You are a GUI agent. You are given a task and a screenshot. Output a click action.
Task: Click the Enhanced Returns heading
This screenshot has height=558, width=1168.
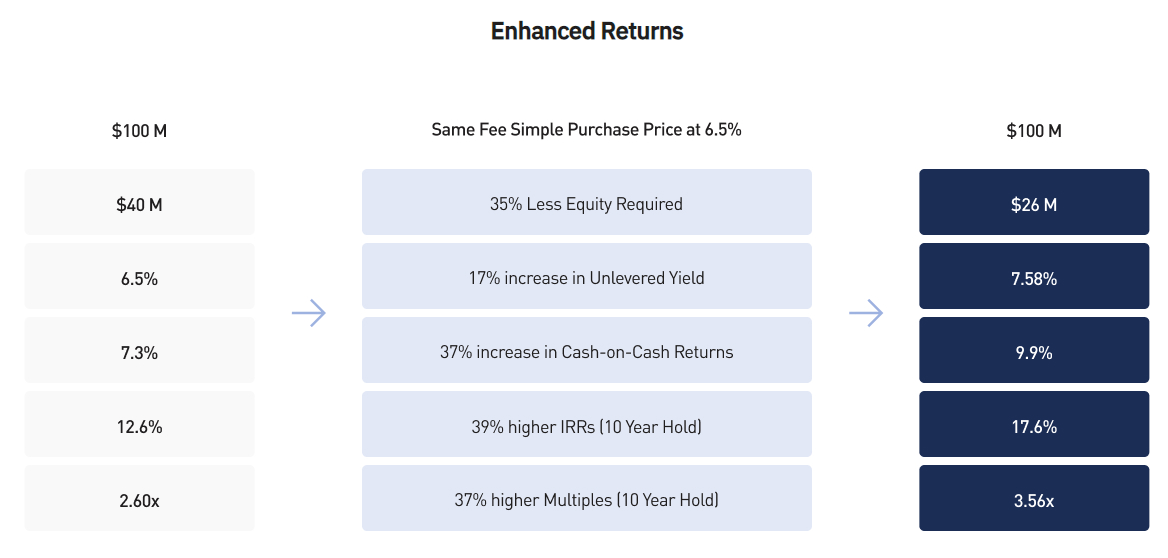[x=587, y=31]
